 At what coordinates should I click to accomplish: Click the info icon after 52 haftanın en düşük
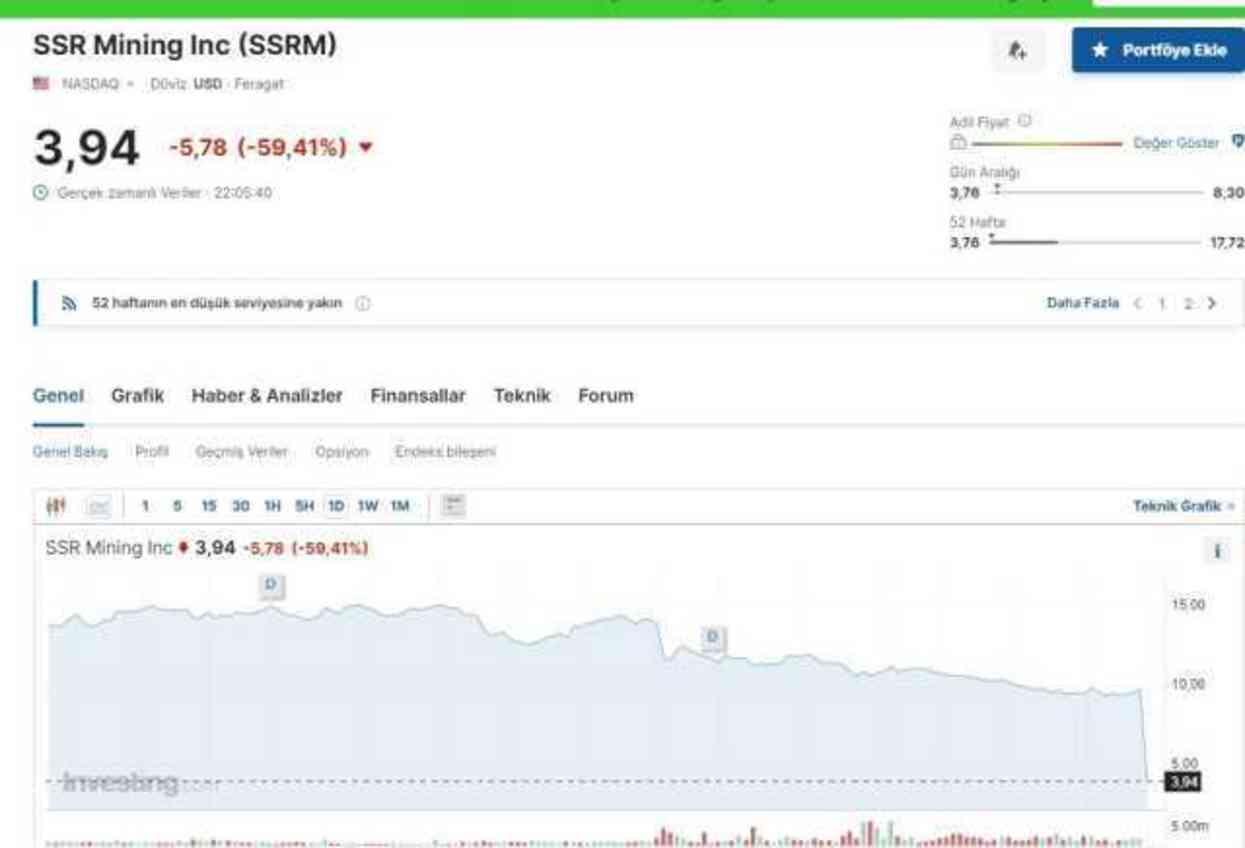point(362,303)
